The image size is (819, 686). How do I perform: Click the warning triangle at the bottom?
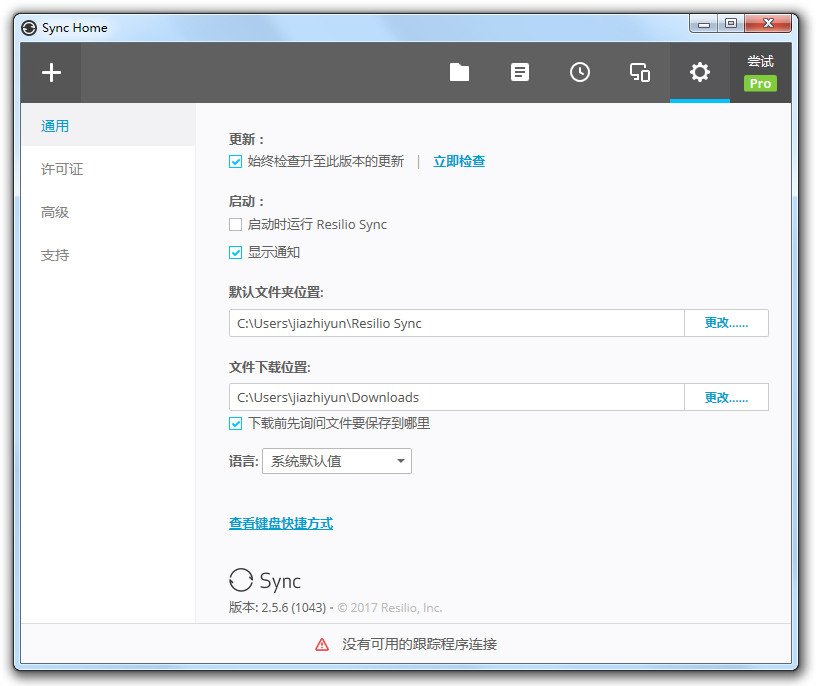click(321, 644)
